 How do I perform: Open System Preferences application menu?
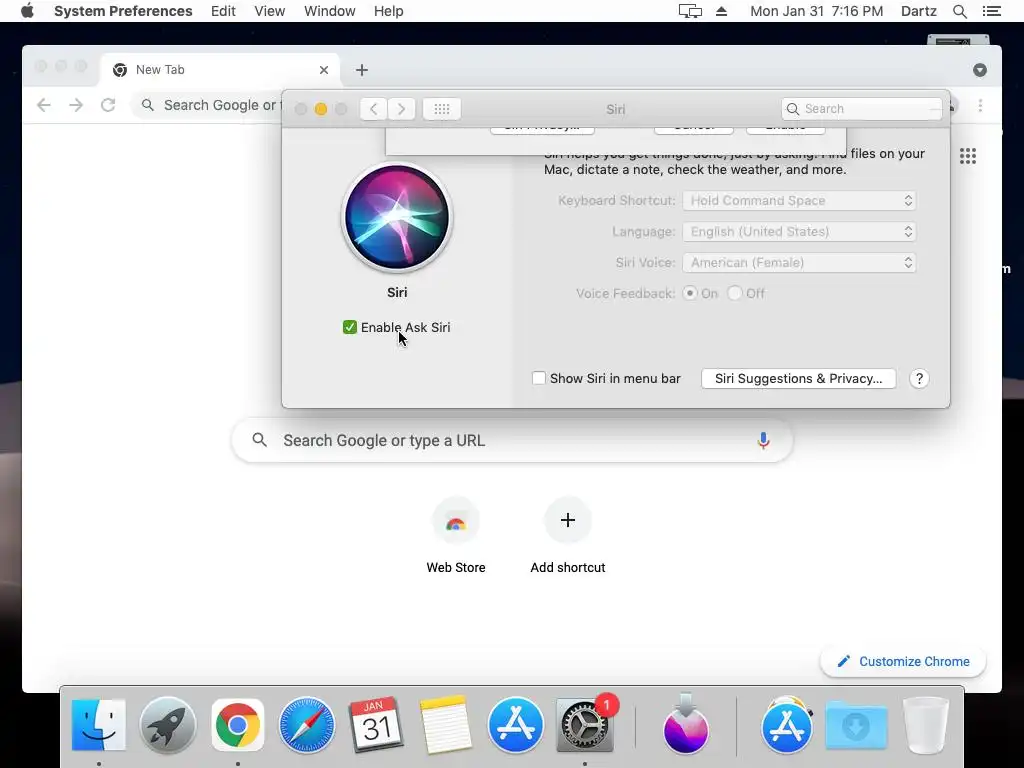pyautogui.click(x=123, y=11)
